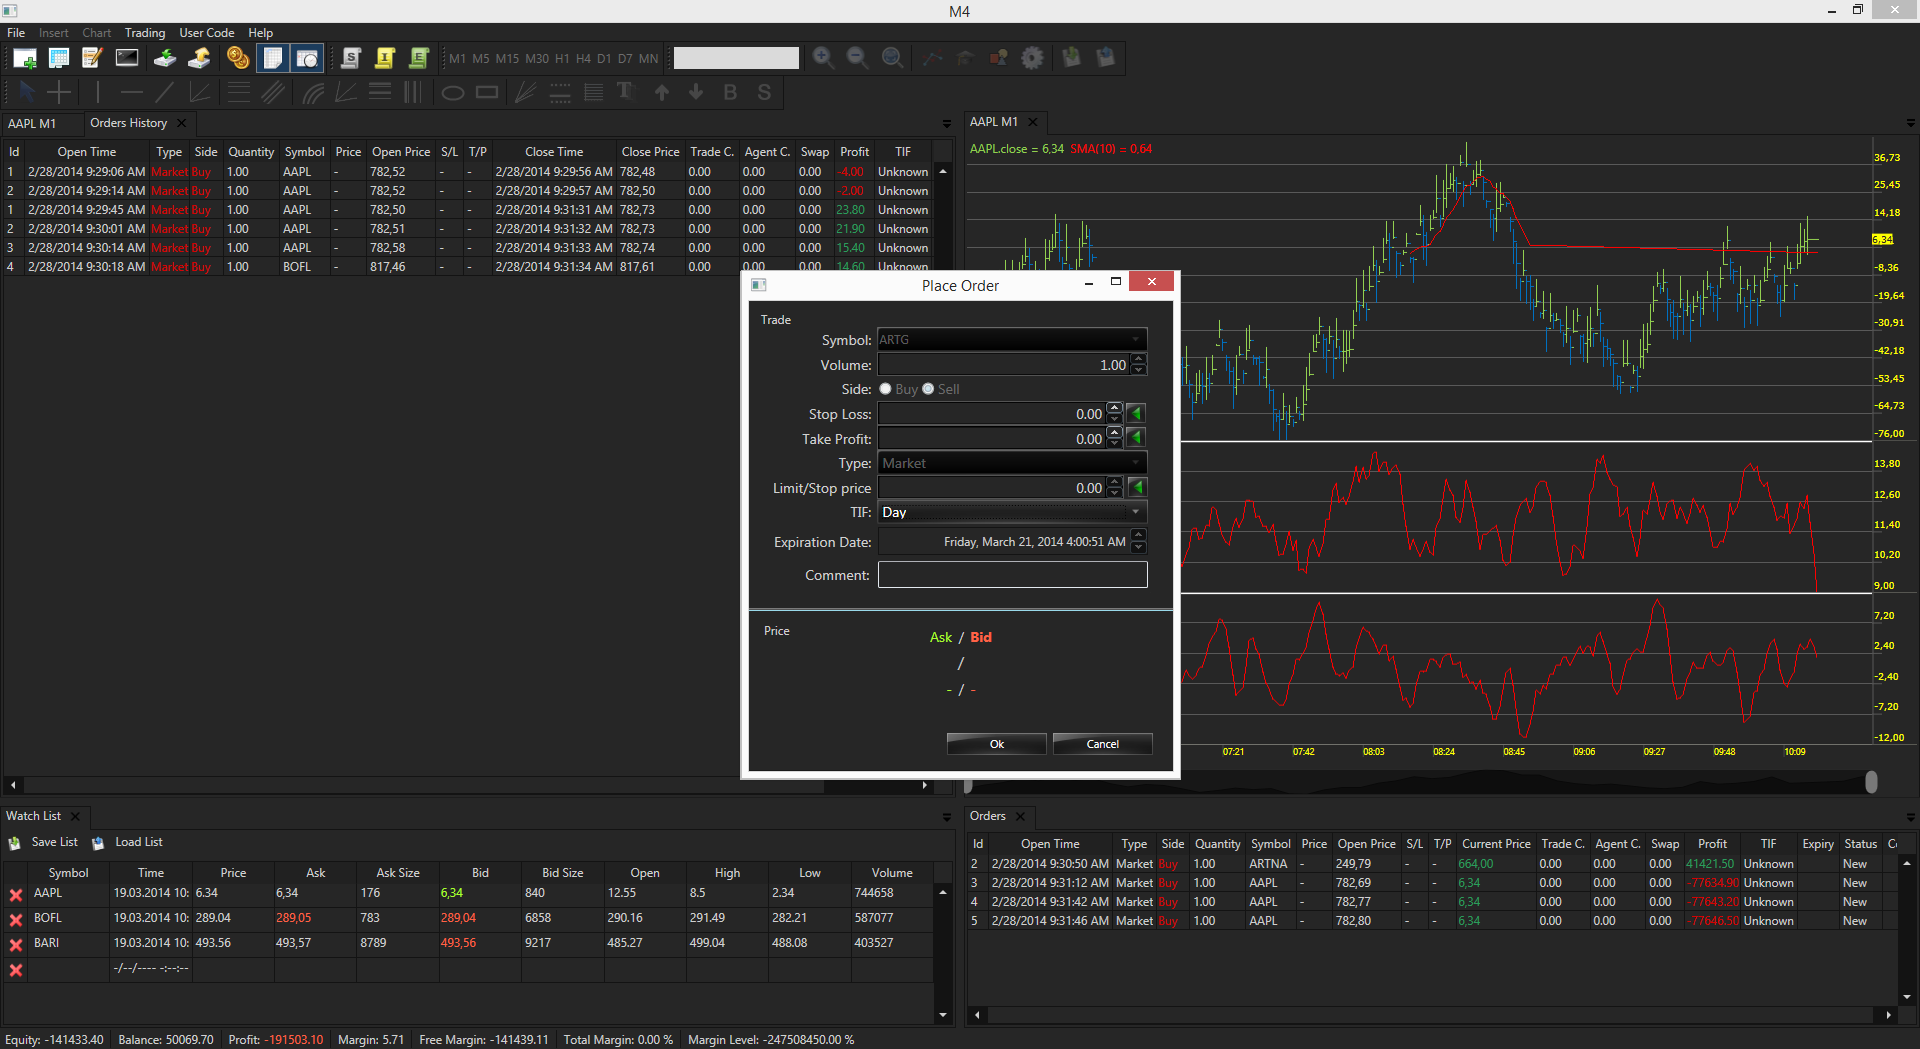Switch to the Orders History tab
The image size is (1920, 1049).
click(x=128, y=123)
